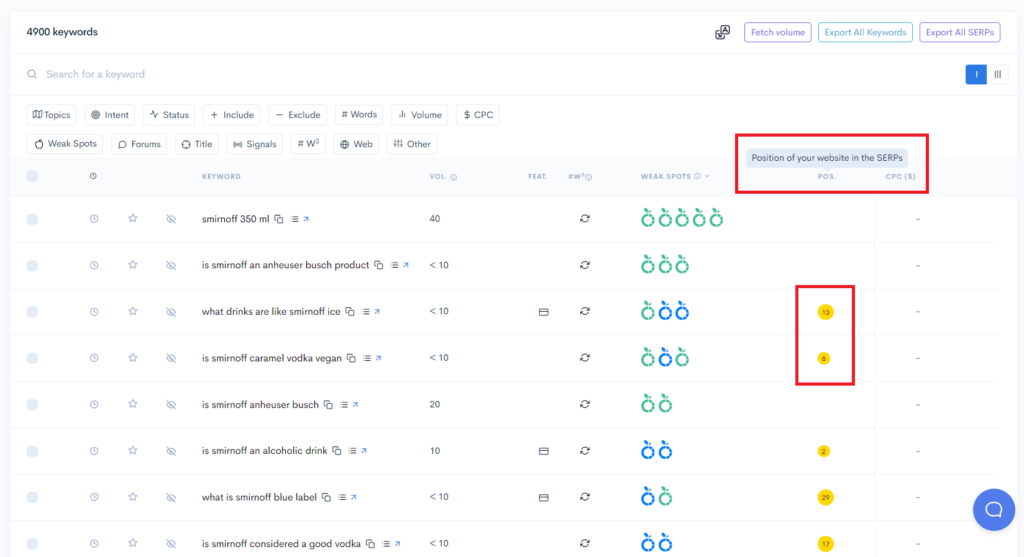Screen dimensions: 1024x557
Task: Open the Status filter
Action: coord(169,115)
